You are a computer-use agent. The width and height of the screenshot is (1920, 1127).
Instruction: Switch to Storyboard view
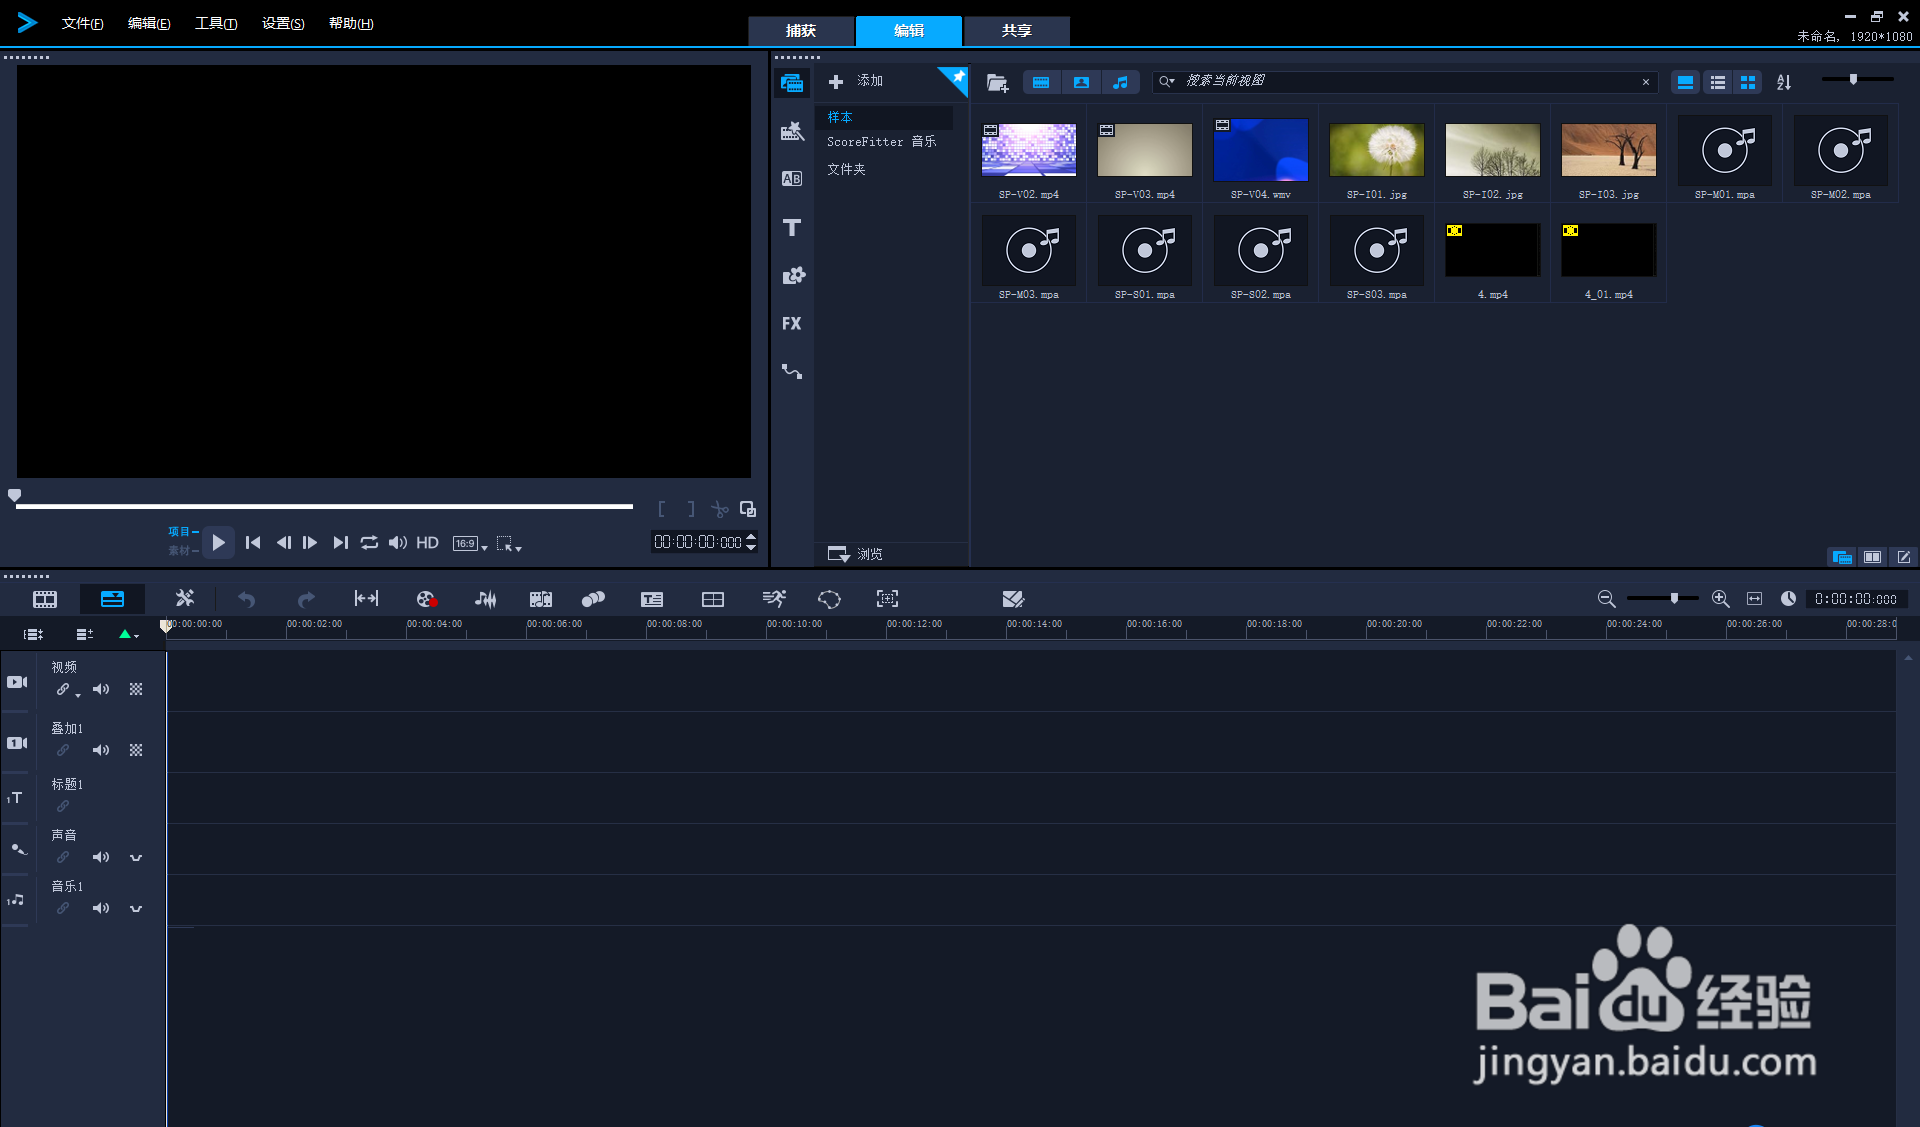coord(45,599)
